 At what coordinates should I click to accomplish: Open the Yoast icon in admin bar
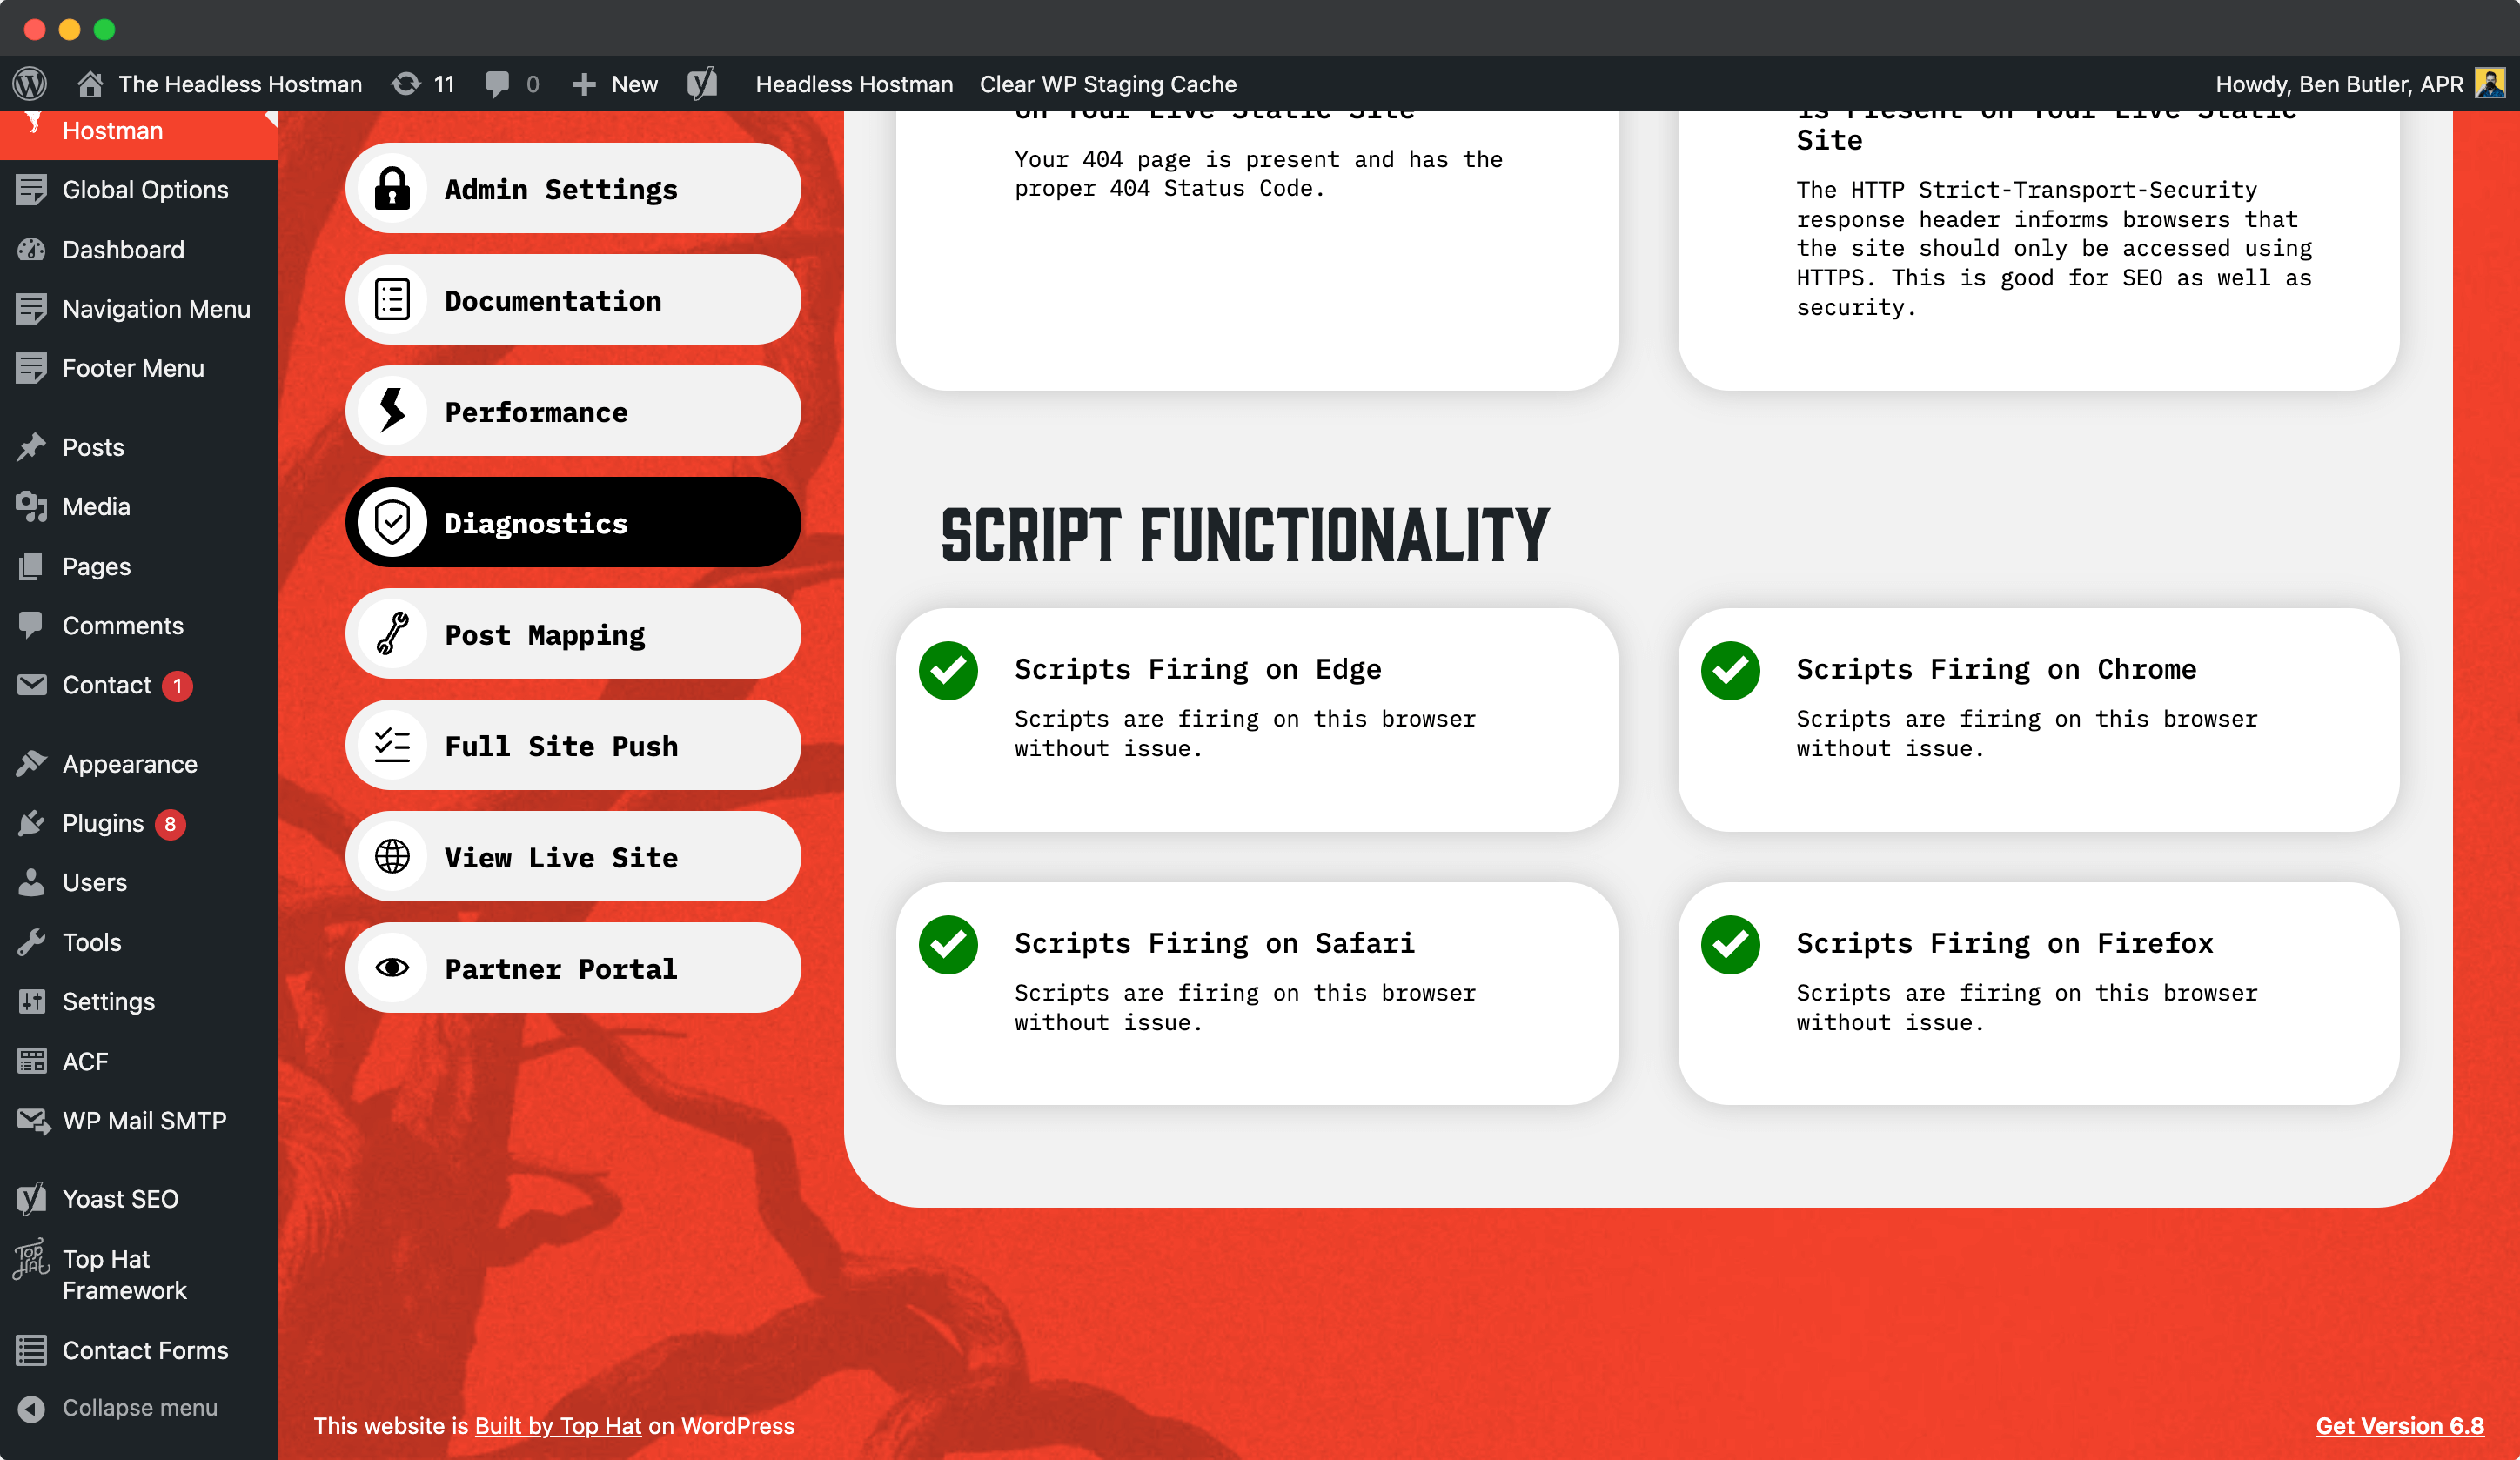pos(702,84)
